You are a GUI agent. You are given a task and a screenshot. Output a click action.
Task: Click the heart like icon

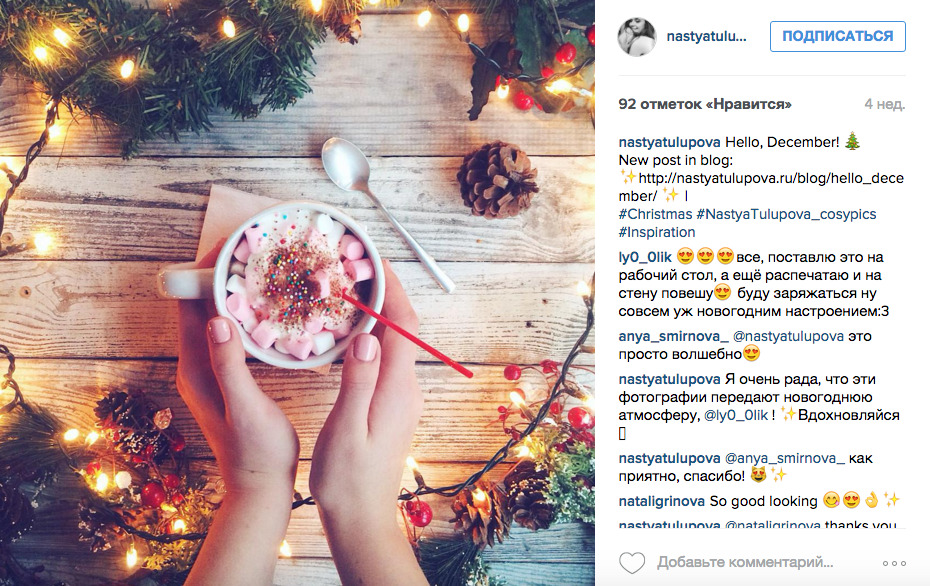point(632,563)
